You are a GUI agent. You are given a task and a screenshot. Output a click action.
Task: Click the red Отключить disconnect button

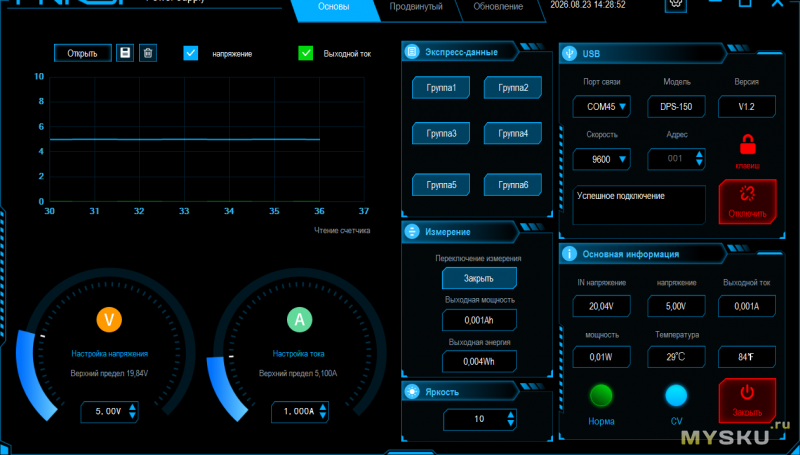tap(747, 202)
